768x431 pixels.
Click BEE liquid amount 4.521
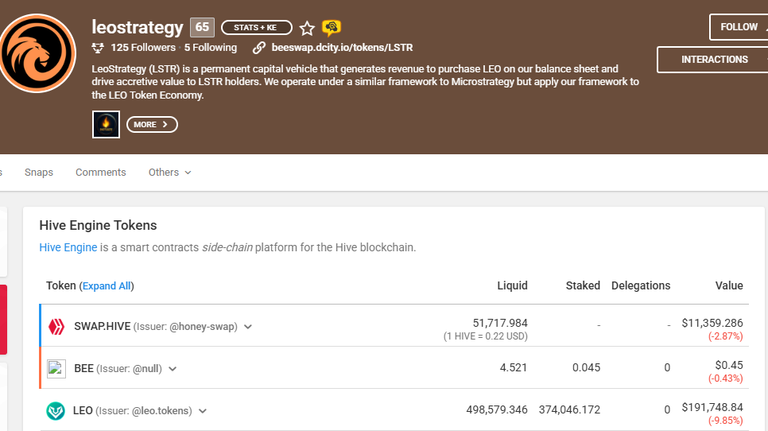pos(513,367)
